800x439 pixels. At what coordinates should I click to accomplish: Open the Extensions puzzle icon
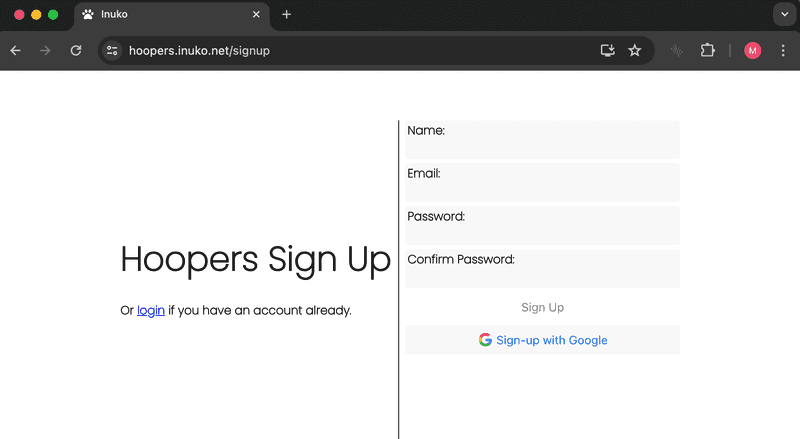[x=708, y=50]
